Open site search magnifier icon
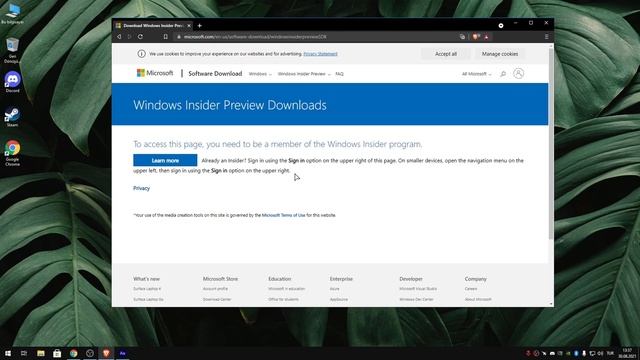The width and height of the screenshot is (640, 360). 503,74
